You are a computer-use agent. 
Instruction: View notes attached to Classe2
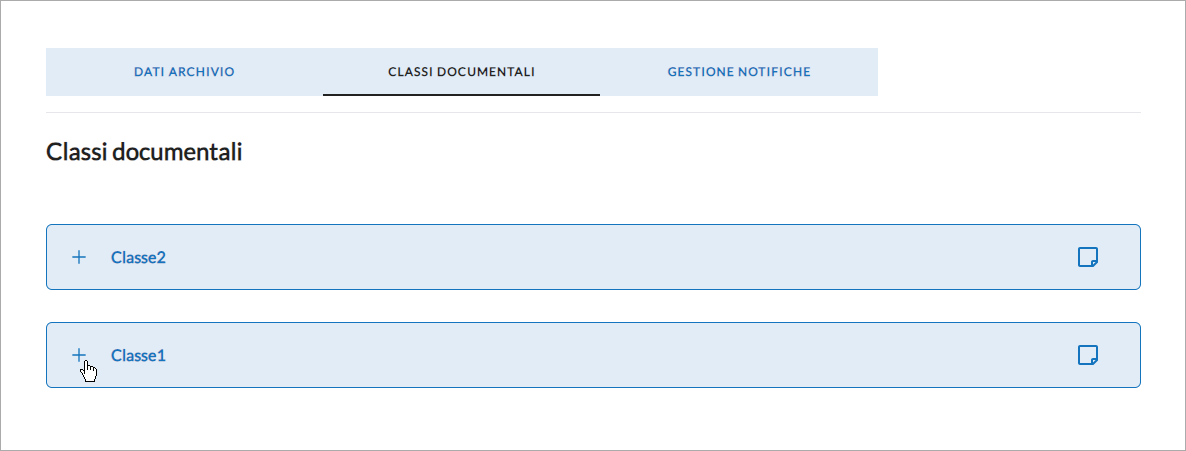click(1088, 257)
